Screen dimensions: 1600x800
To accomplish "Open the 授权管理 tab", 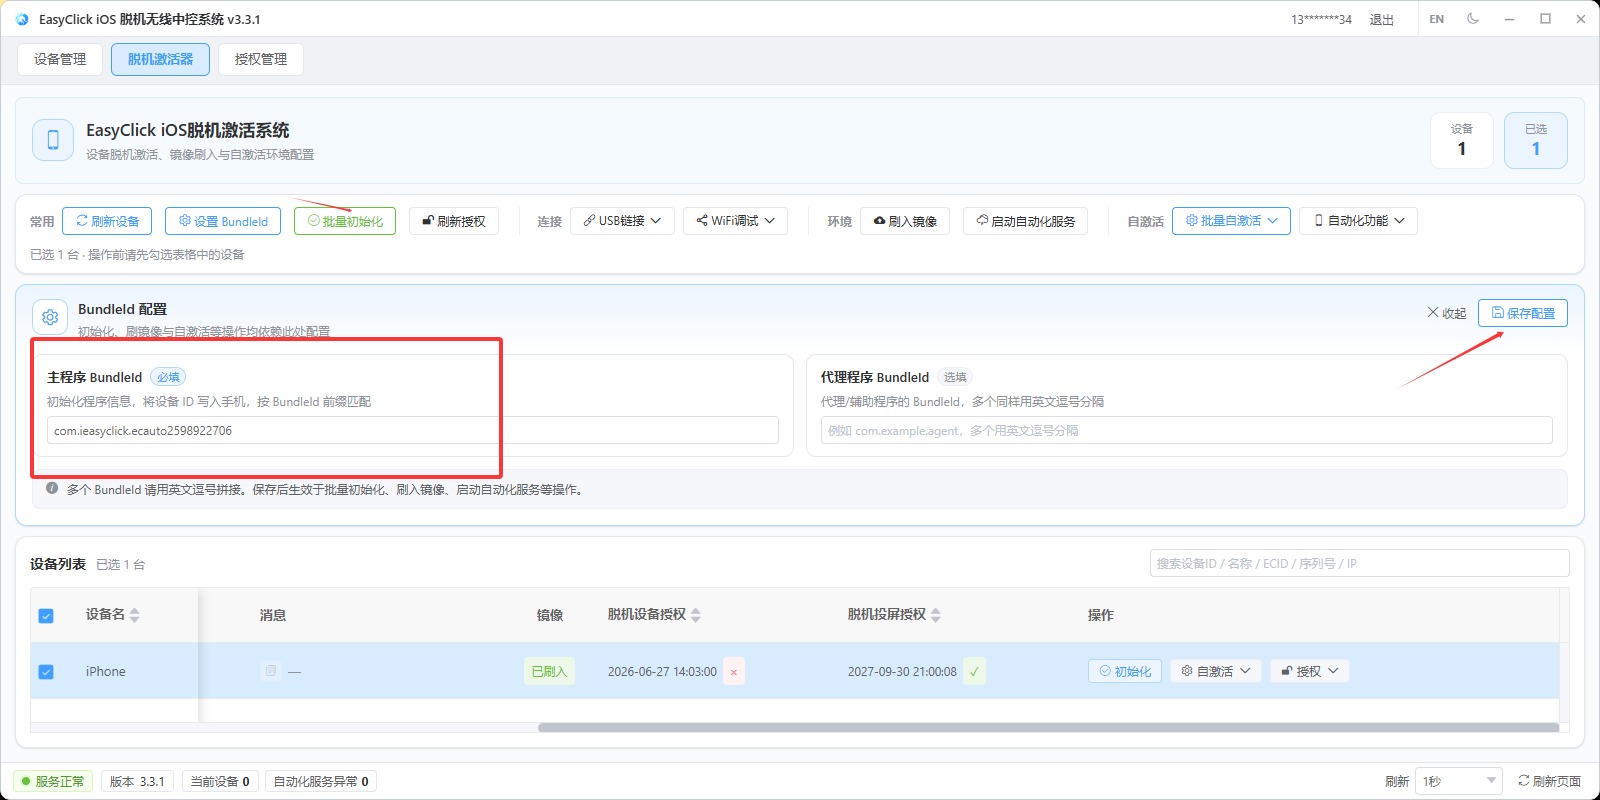I will pos(261,59).
